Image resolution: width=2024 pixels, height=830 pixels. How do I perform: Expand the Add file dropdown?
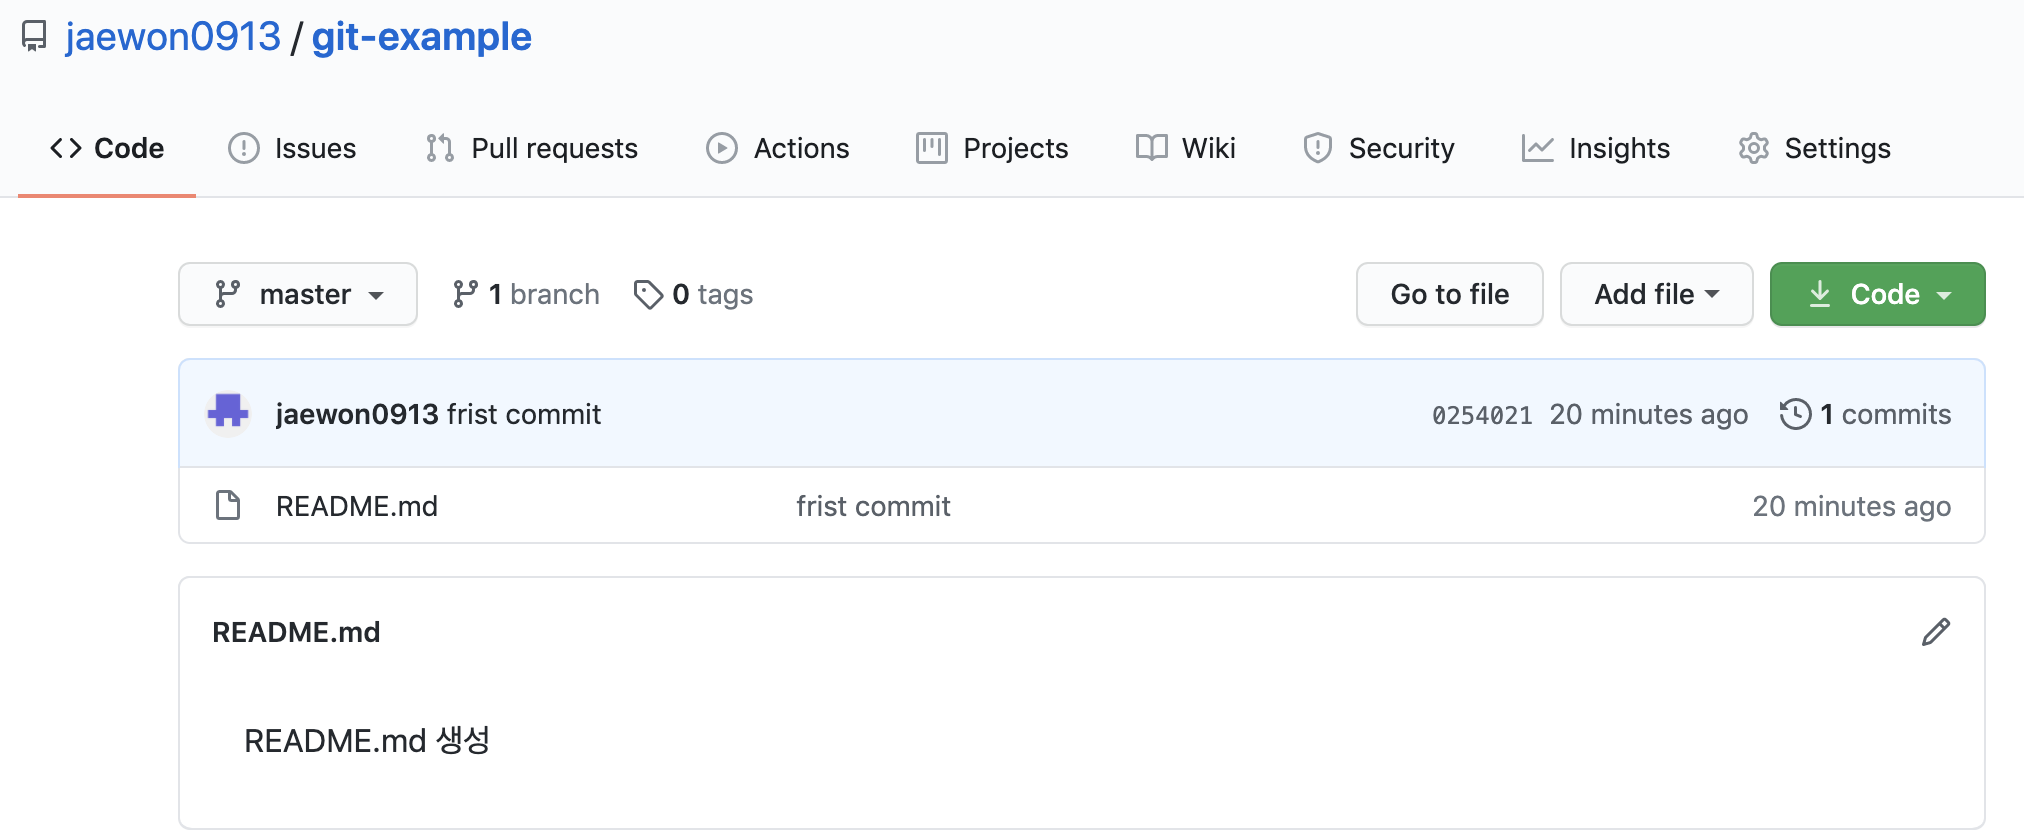(x=1656, y=294)
